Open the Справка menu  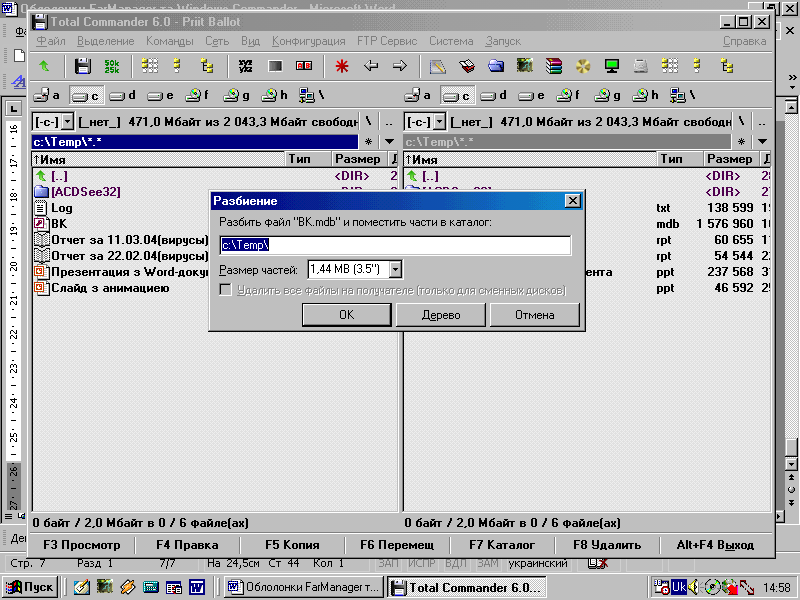(x=744, y=41)
